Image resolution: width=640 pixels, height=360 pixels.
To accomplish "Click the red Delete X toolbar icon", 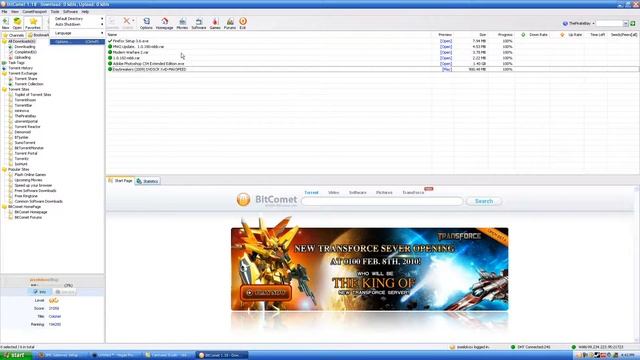I will tap(127, 21).
